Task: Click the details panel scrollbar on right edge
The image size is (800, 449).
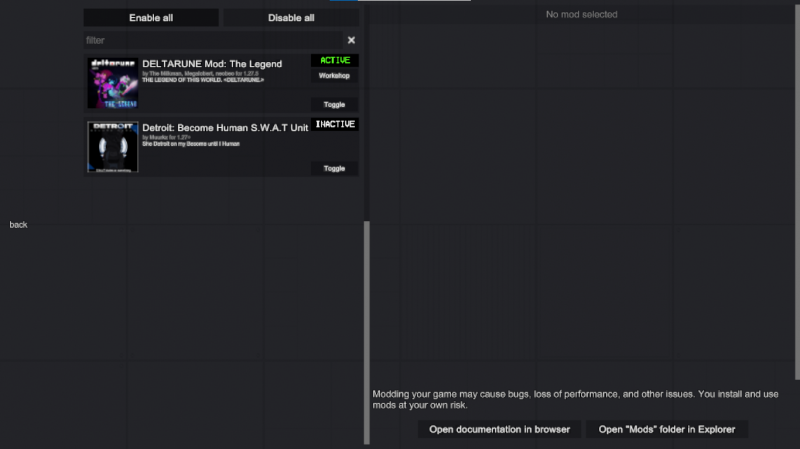Action: tap(797, 190)
